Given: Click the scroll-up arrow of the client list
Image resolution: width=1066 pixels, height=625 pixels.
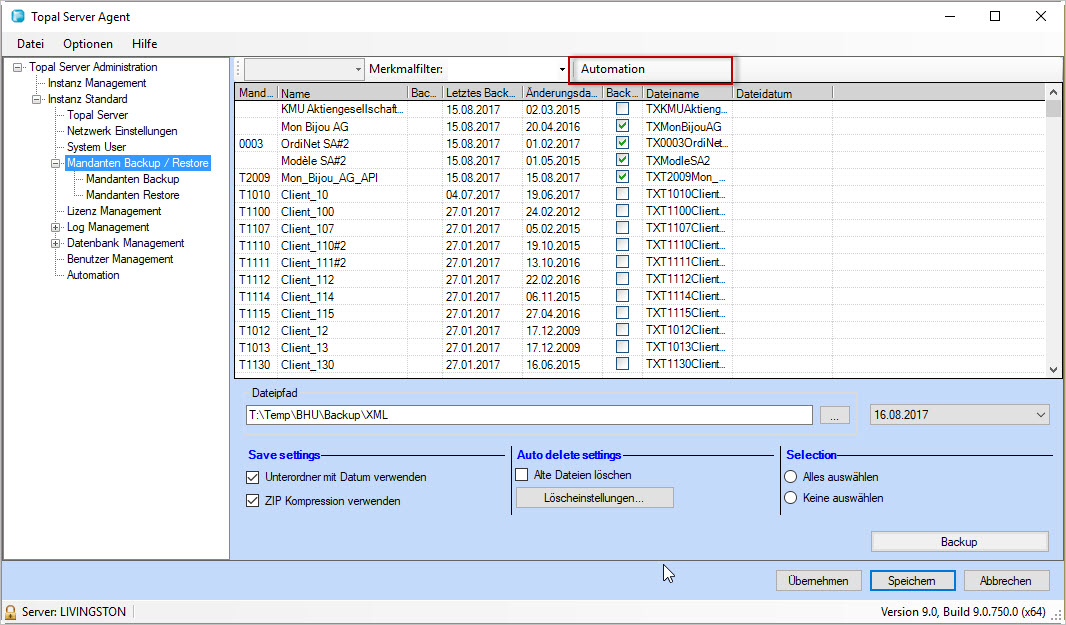Looking at the screenshot, I should 1053,92.
